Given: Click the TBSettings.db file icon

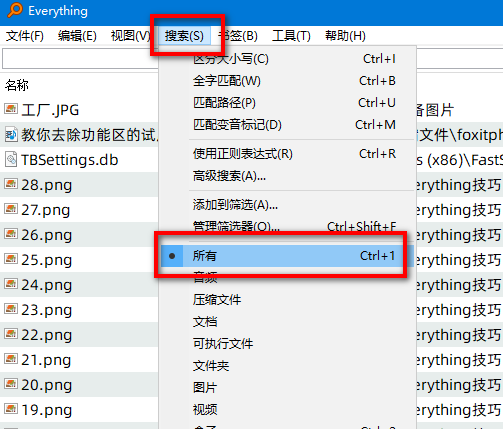Looking at the screenshot, I should pos(11,159).
